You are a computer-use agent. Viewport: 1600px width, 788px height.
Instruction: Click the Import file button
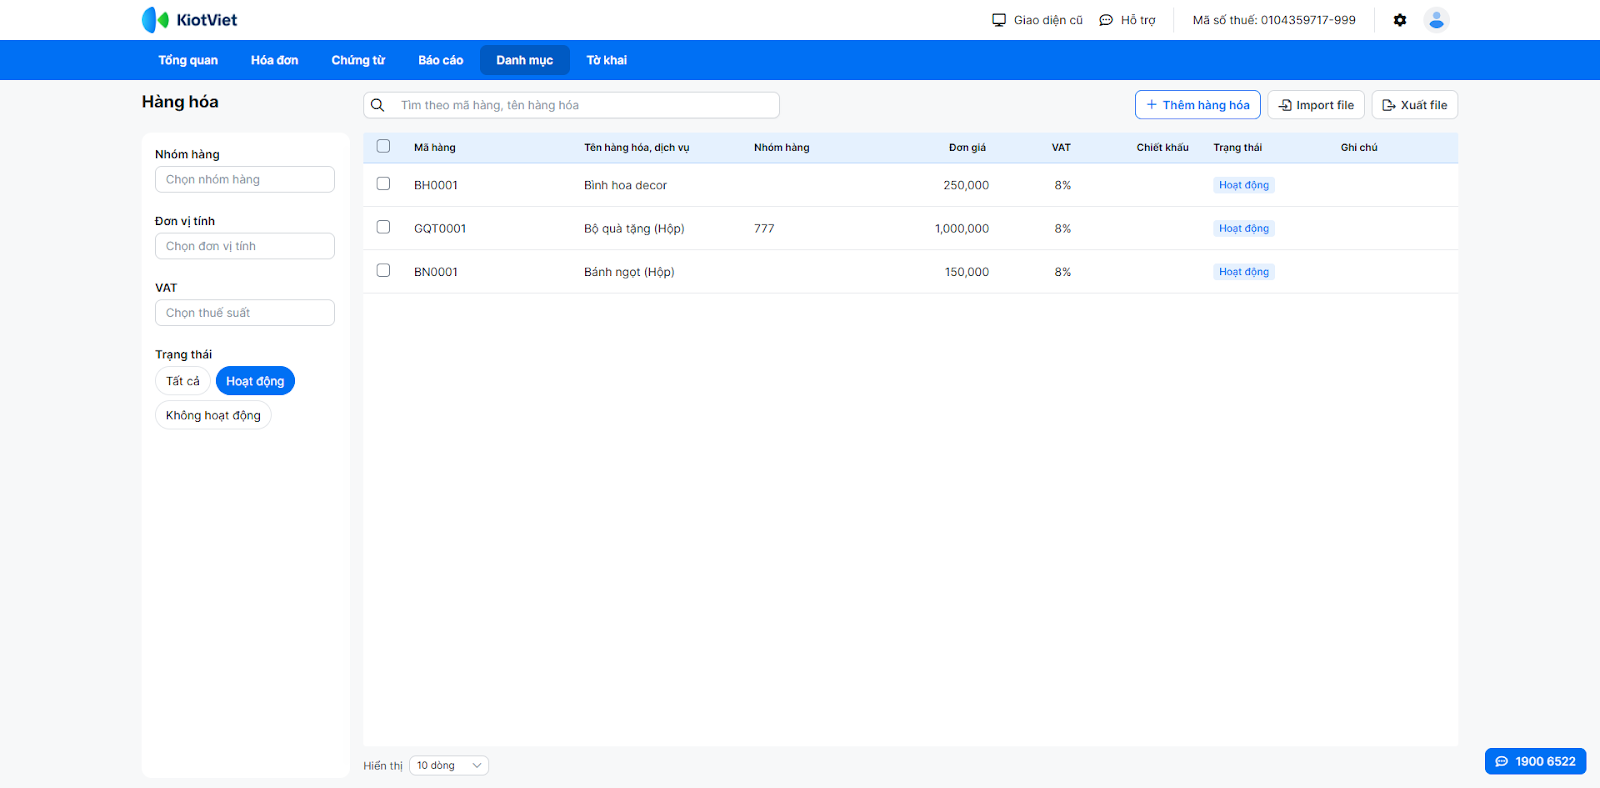point(1315,105)
